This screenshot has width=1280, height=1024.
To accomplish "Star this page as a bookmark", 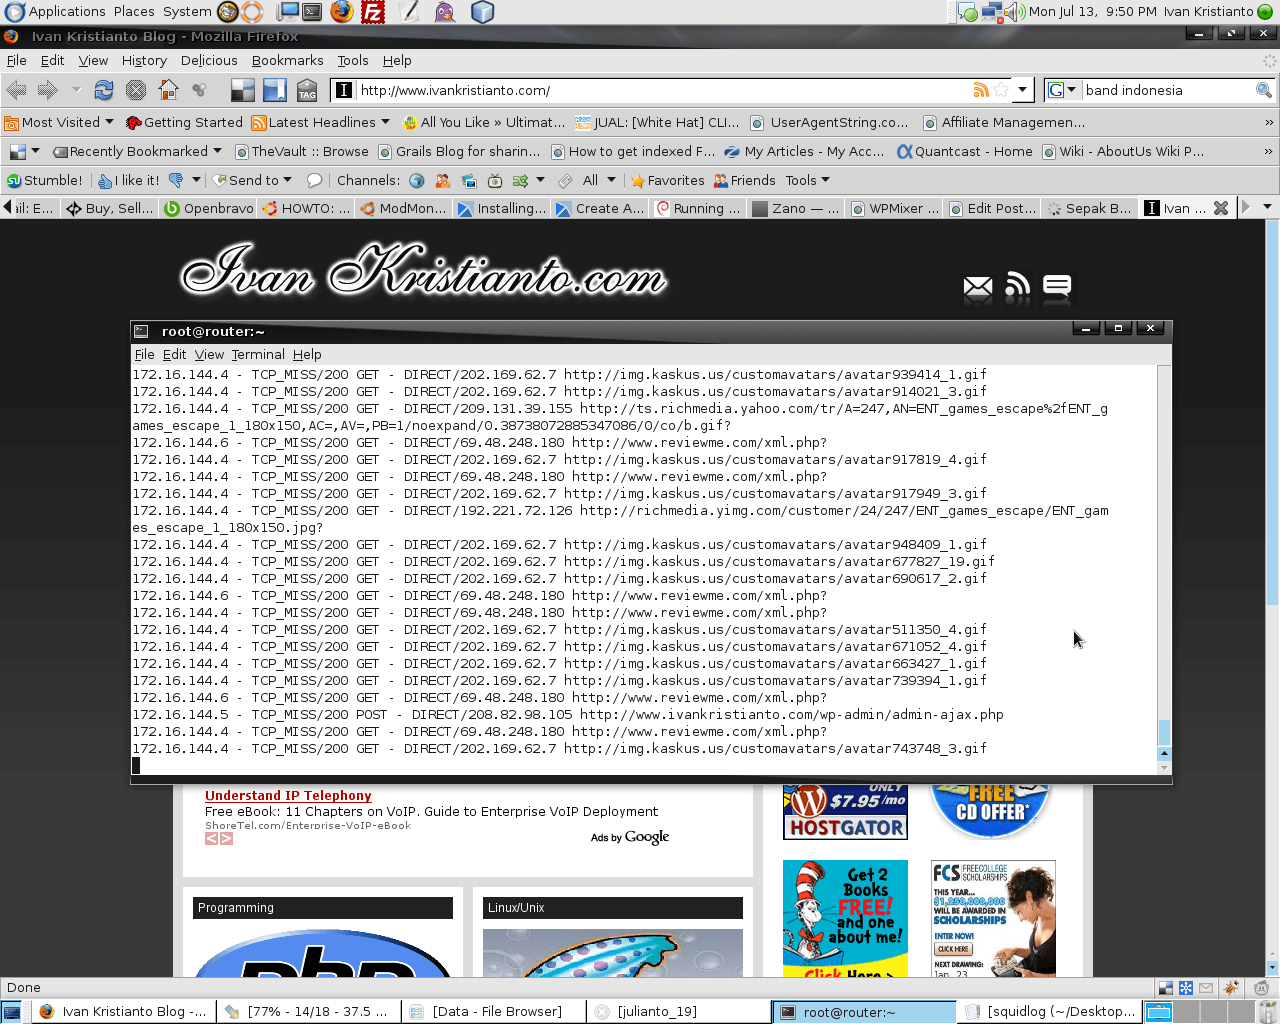I will tap(1001, 90).
